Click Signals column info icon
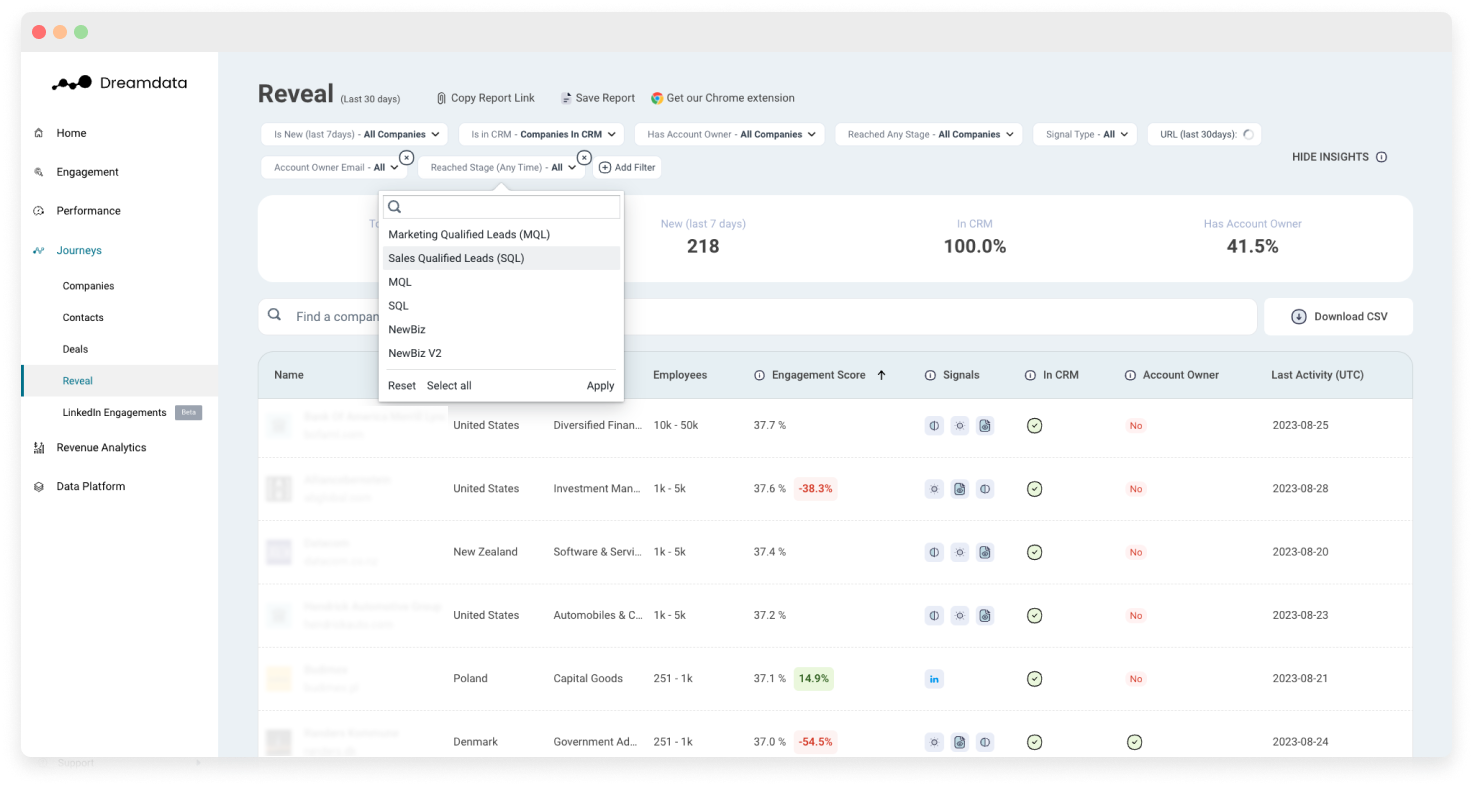The image size is (1473, 789). (x=930, y=376)
